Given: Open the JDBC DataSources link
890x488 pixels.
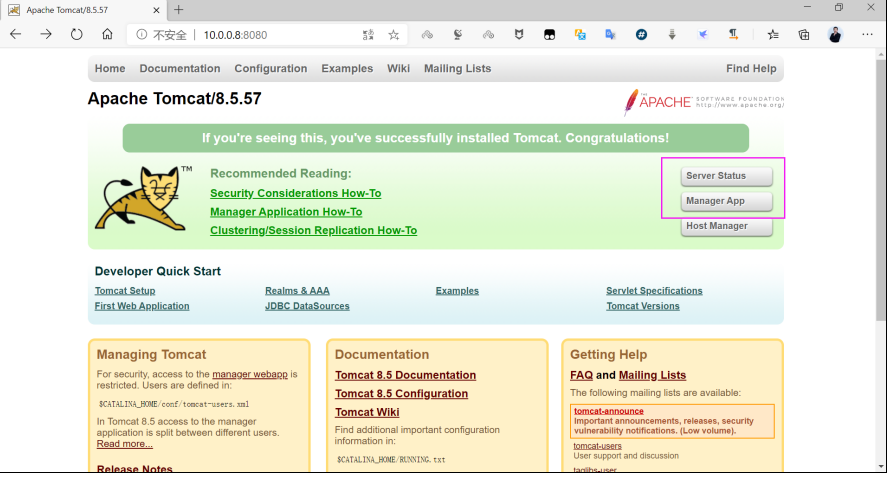Looking at the screenshot, I should point(307,306).
